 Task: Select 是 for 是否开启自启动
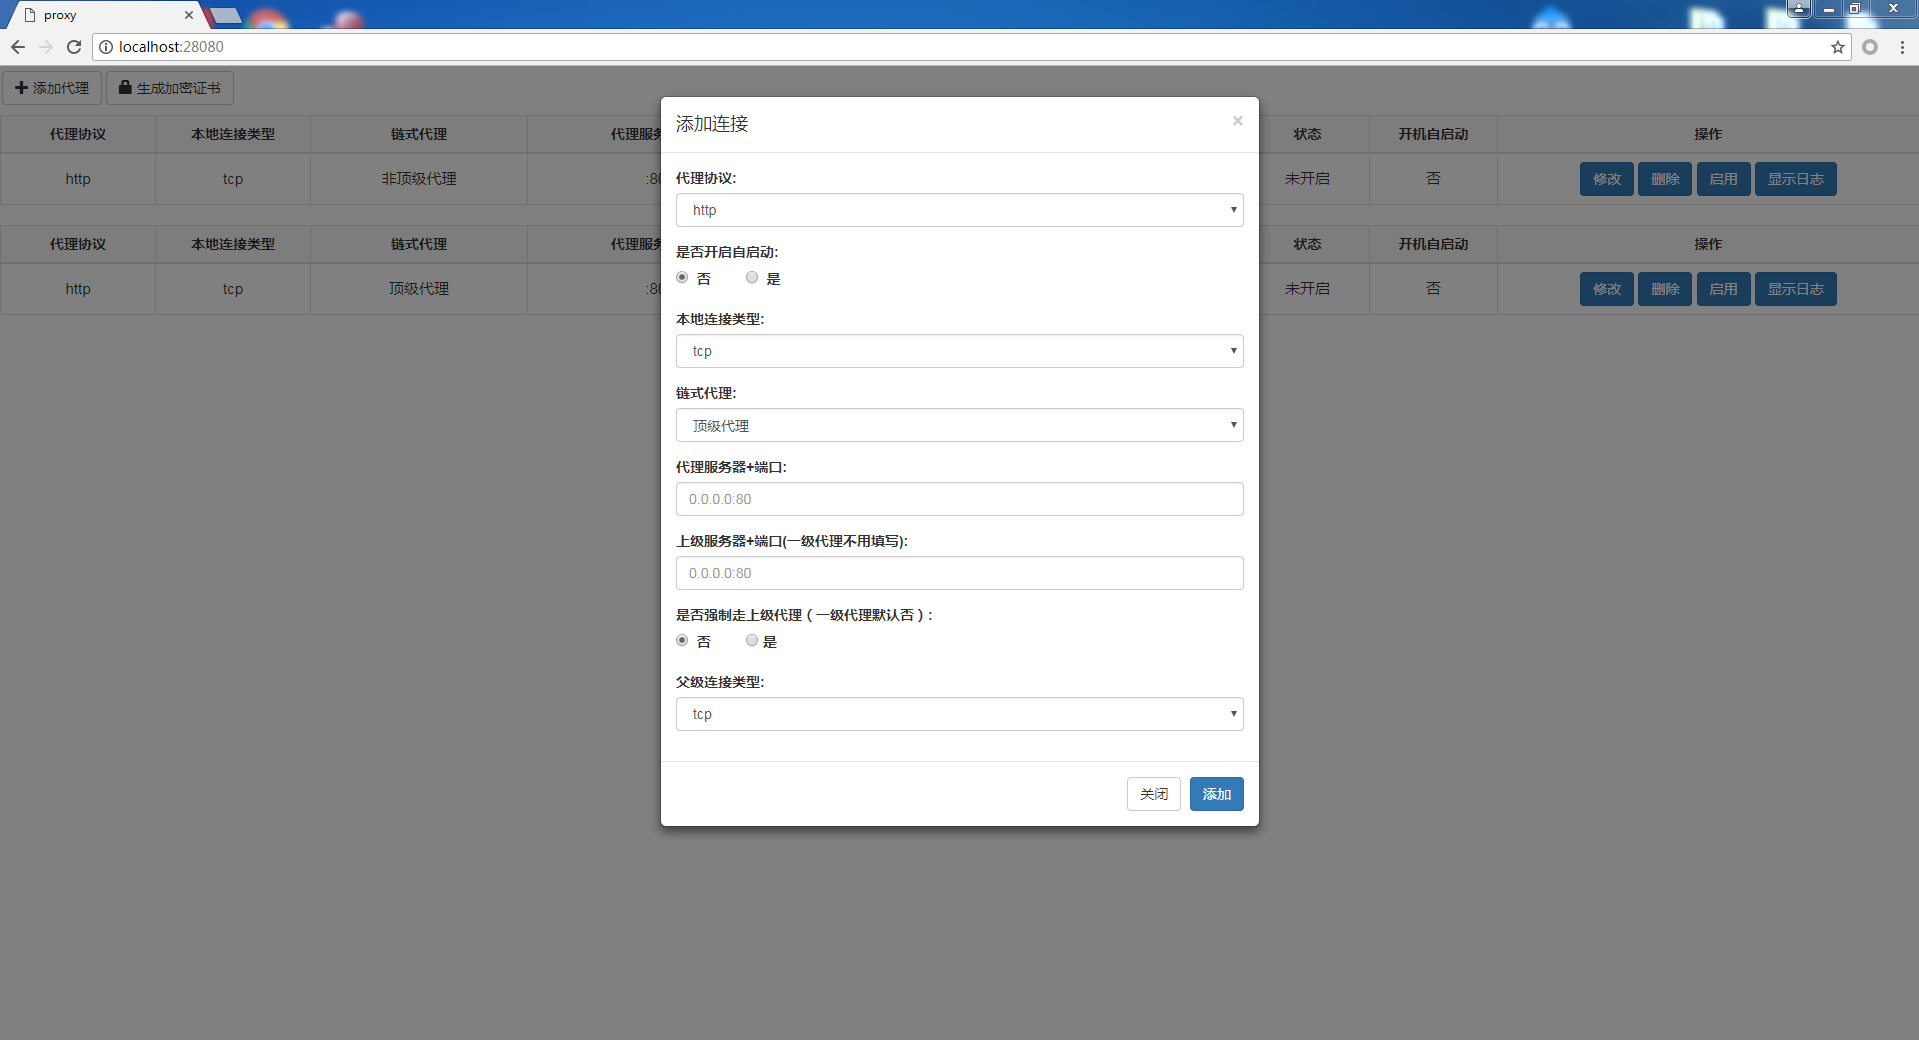[x=752, y=278]
